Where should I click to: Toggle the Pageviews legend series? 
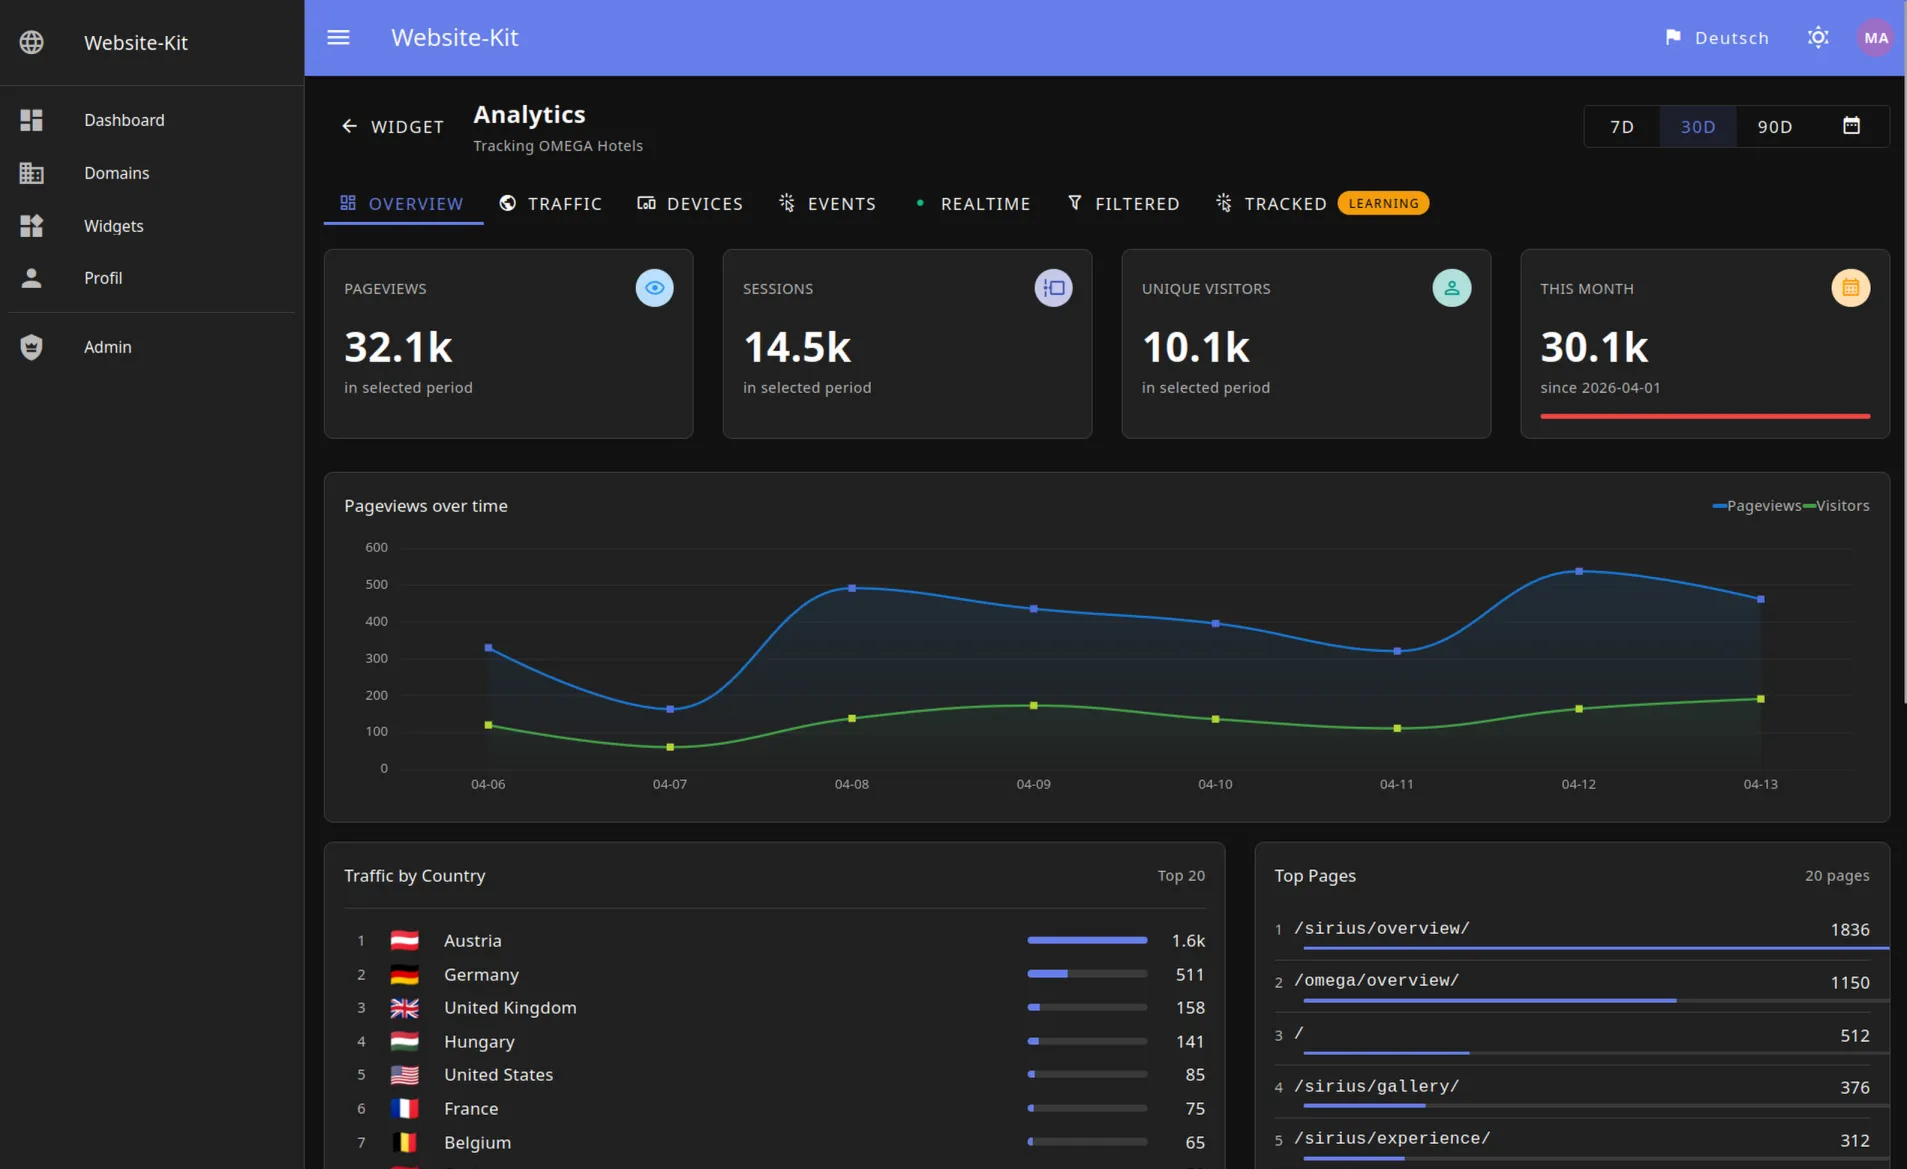point(1756,506)
